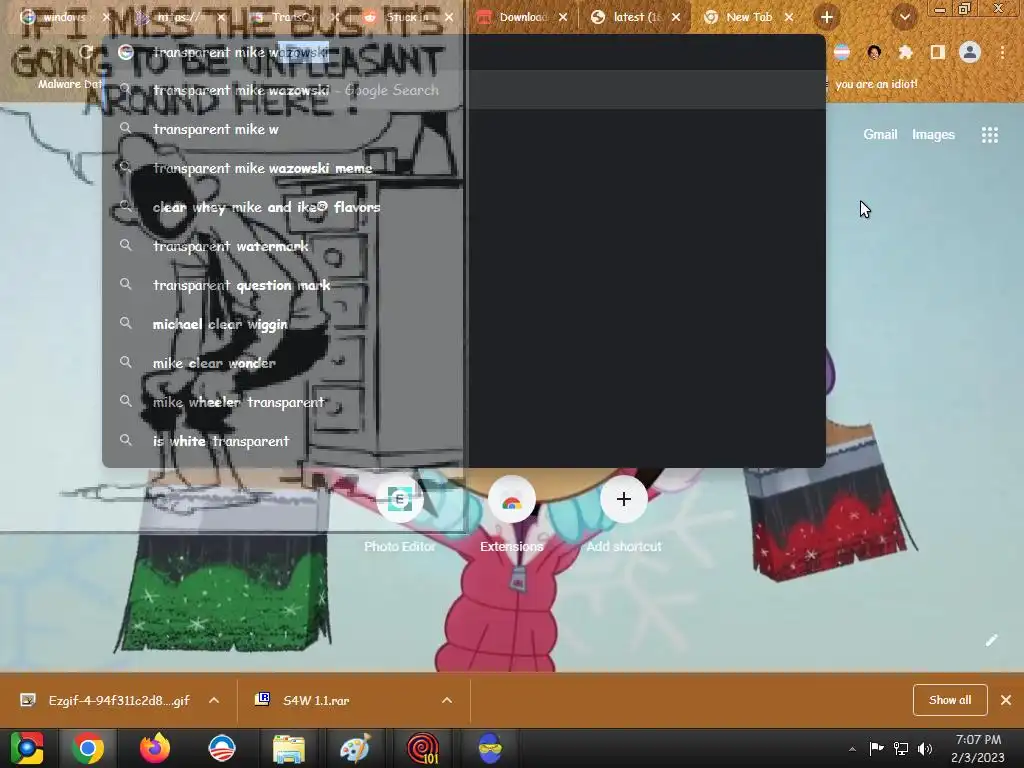Click the round avatar extension icon
Viewport: 1024px width, 768px height.
[x=874, y=52]
